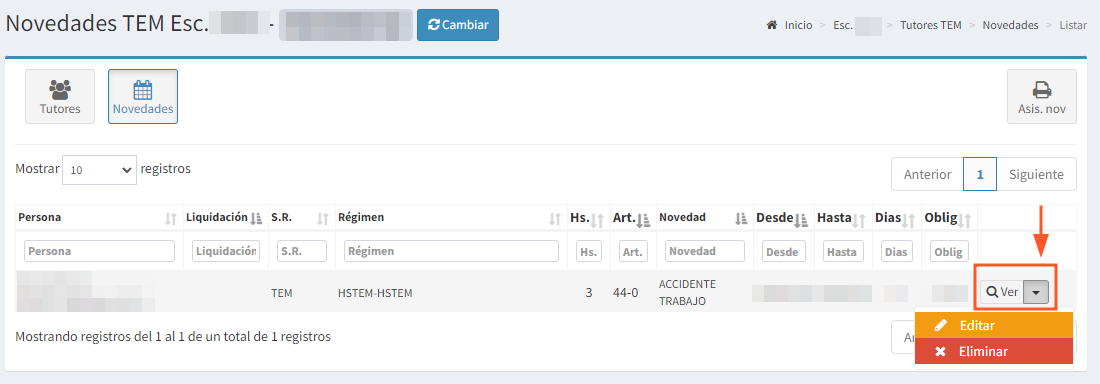Sort table by Desde column
Screen dimensions: 1100x384
783,218
